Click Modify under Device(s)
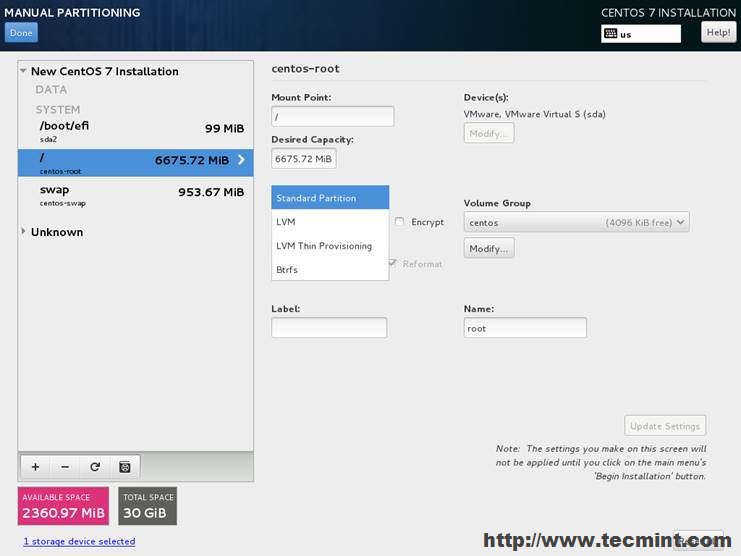Viewport: 741px width, 556px height. (489, 133)
